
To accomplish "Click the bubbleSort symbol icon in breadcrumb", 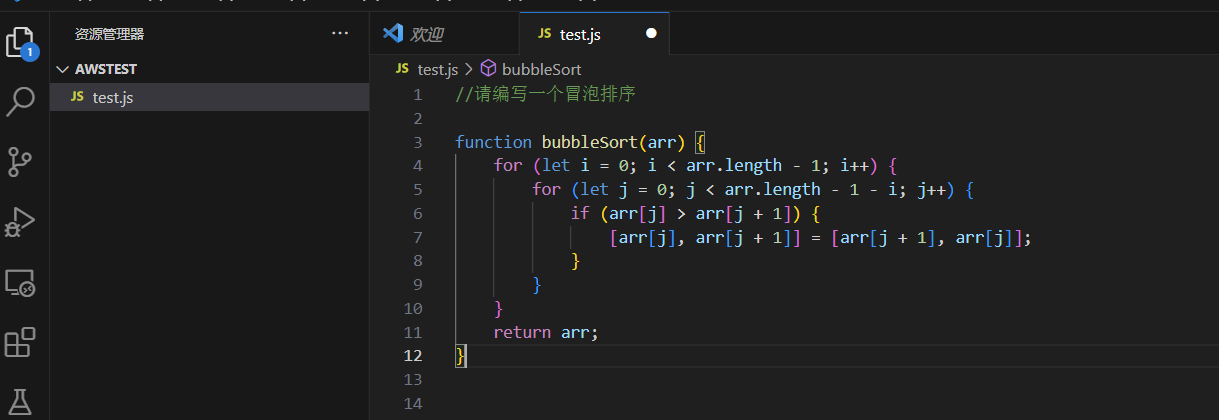I will (489, 69).
